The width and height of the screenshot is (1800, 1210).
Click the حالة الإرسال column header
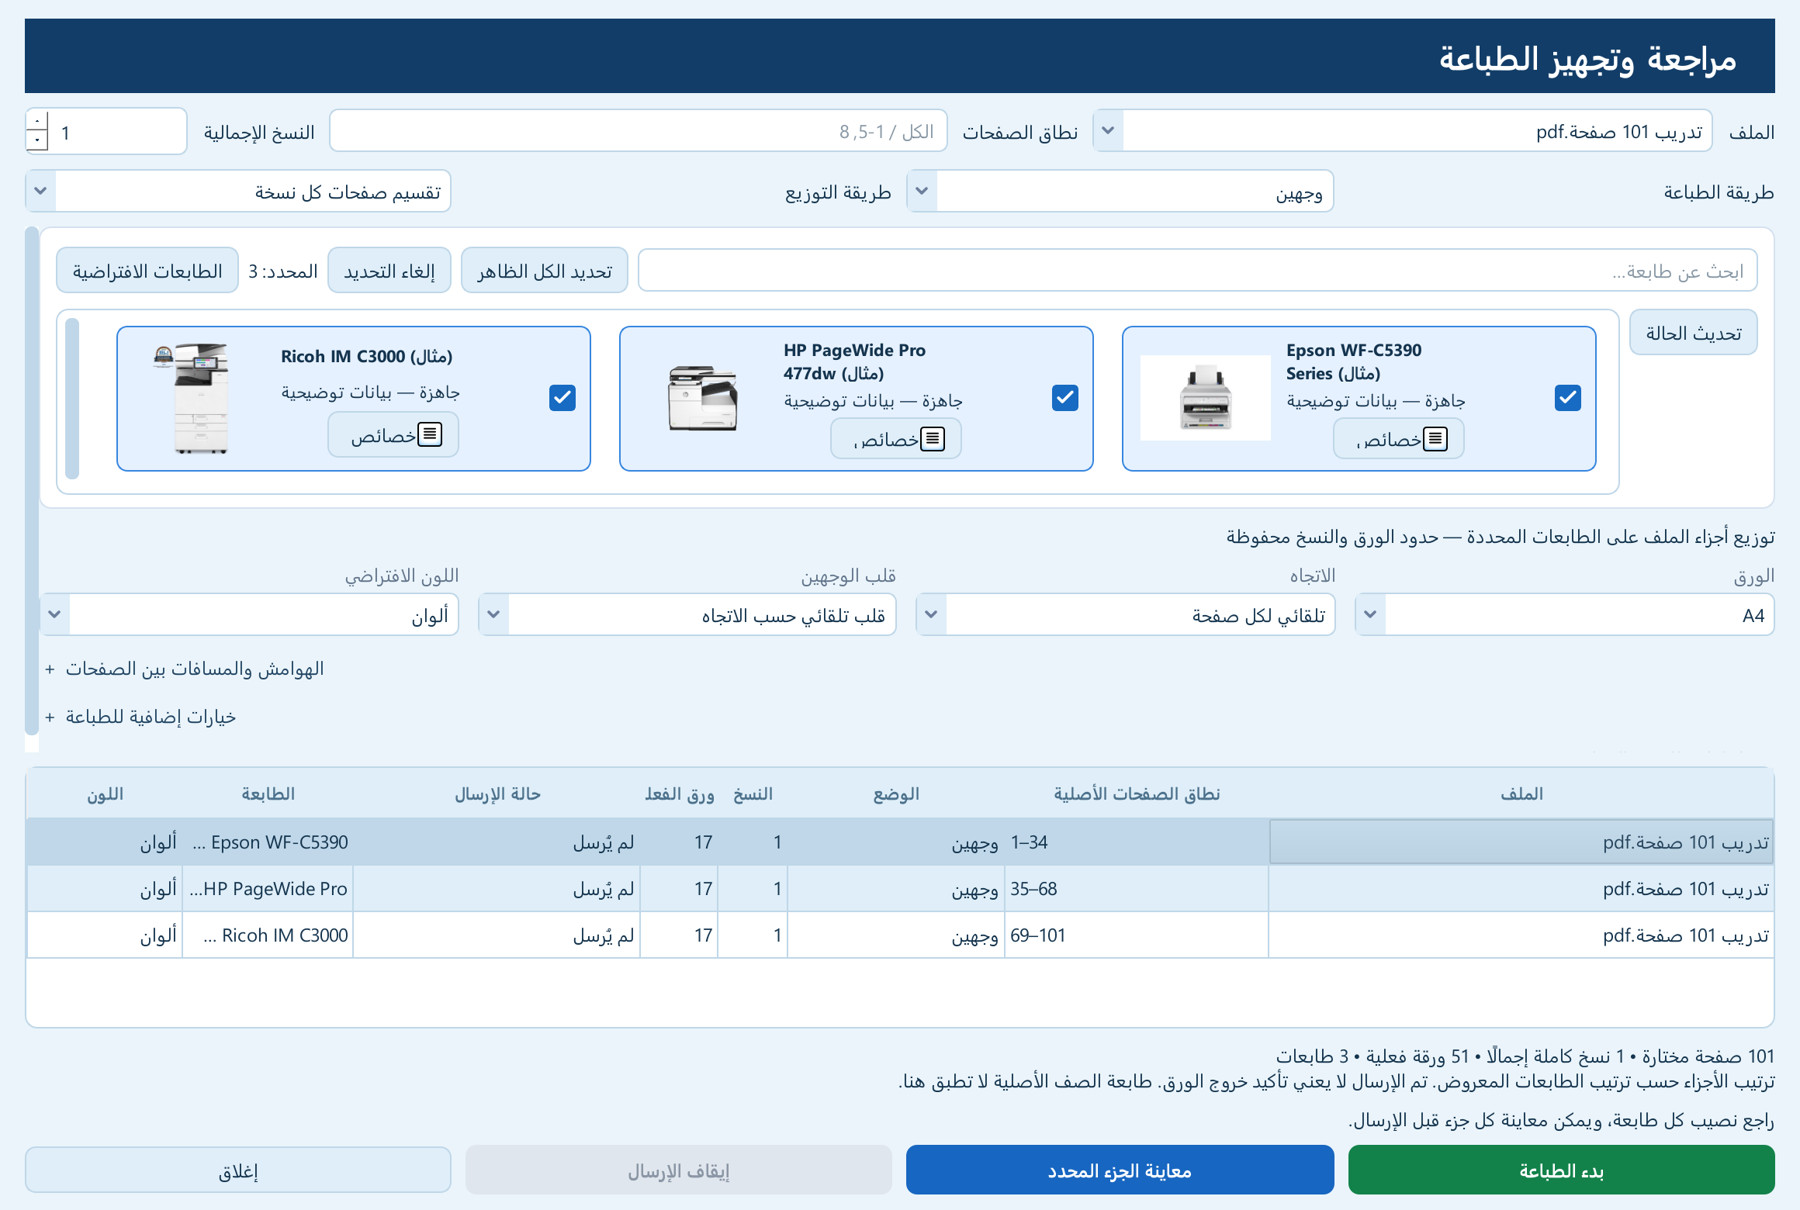click(497, 794)
